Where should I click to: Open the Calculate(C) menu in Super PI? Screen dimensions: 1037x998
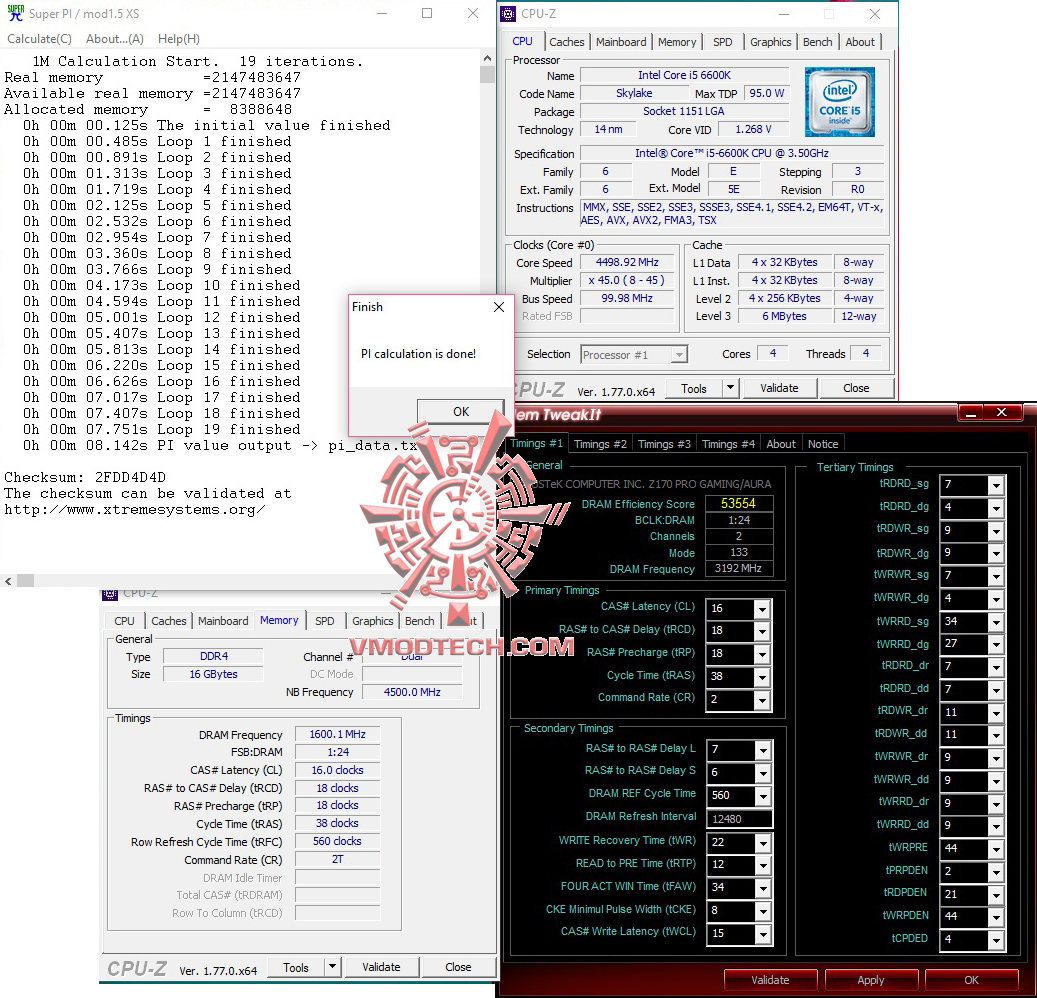coord(39,39)
